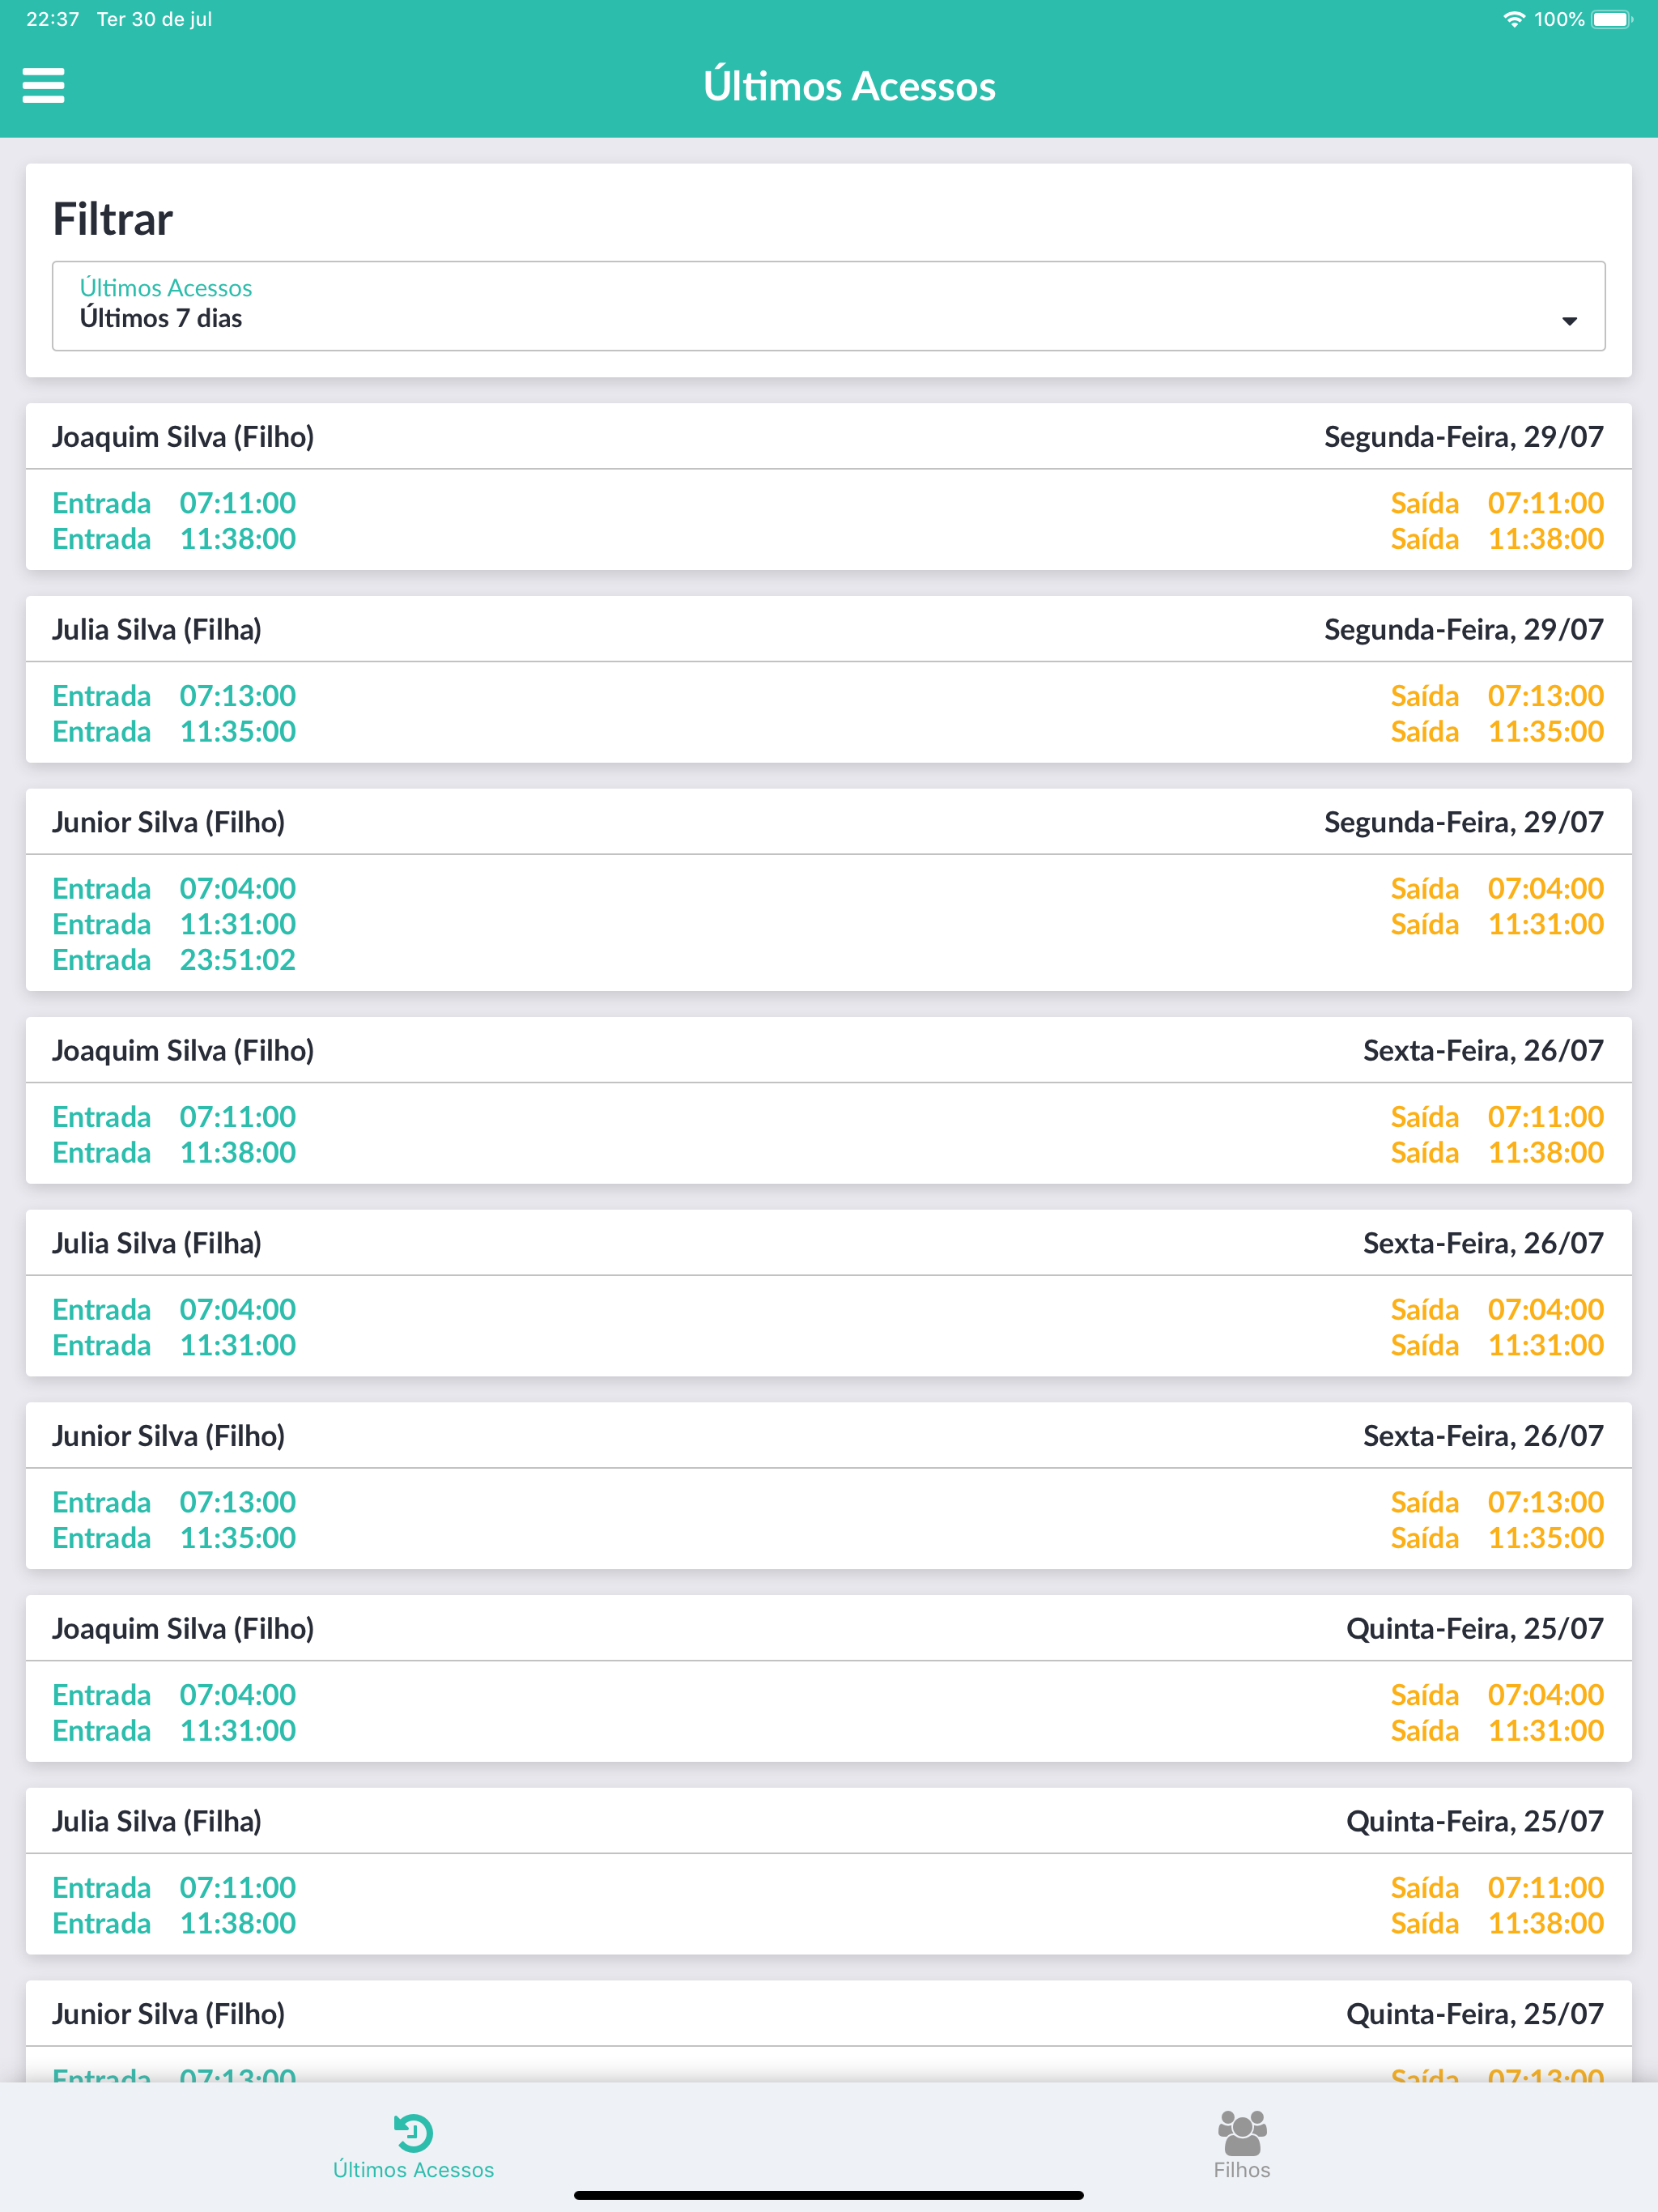Click the Entrada 23:51:02 entry
1658x2212 pixels.
tap(174, 960)
